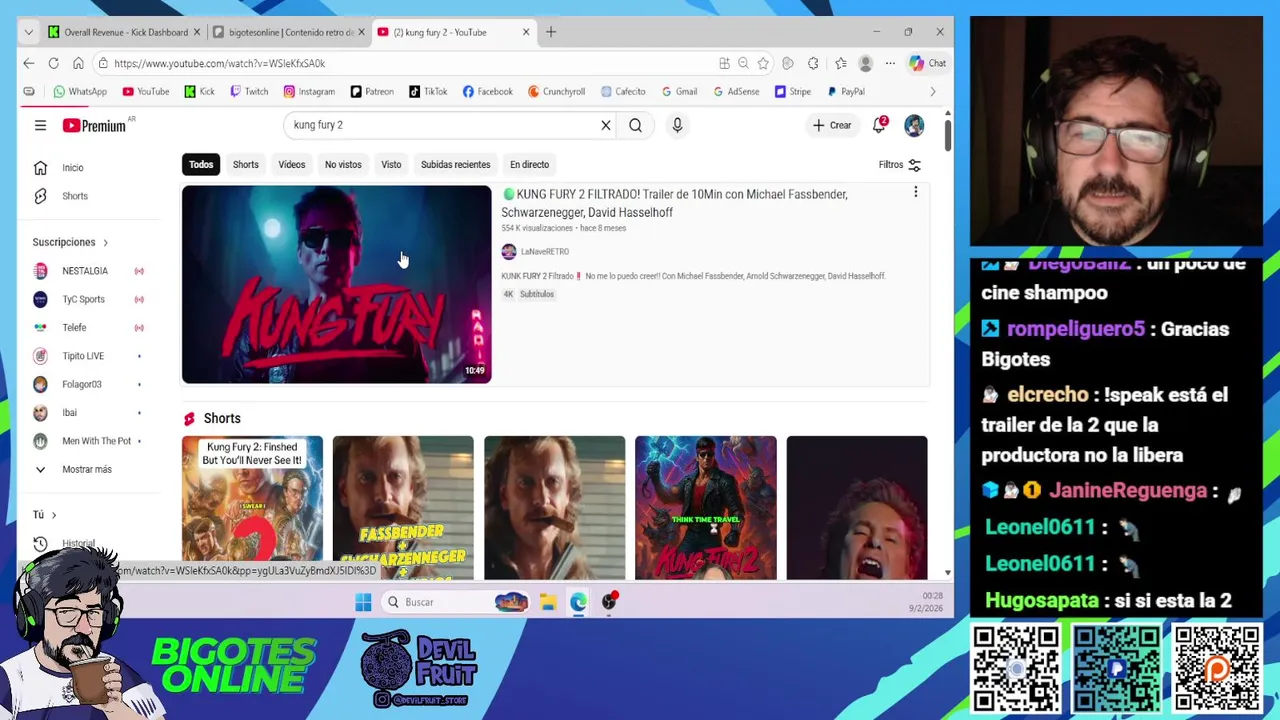
Task: Open the TikTok bookmark
Action: [427, 91]
